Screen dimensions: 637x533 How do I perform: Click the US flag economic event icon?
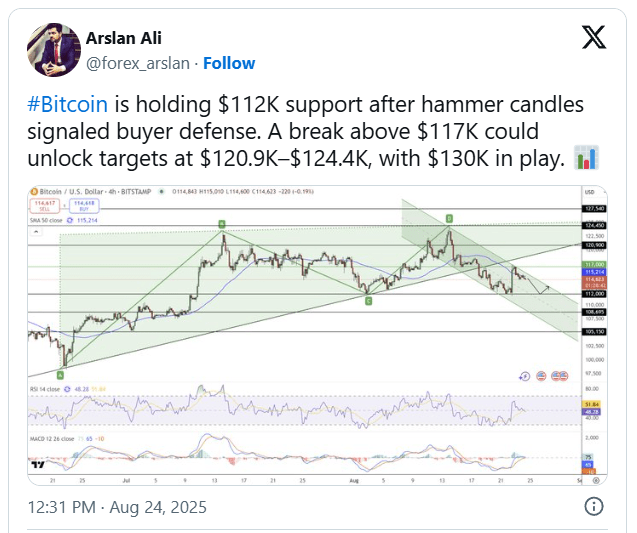[x=541, y=376]
